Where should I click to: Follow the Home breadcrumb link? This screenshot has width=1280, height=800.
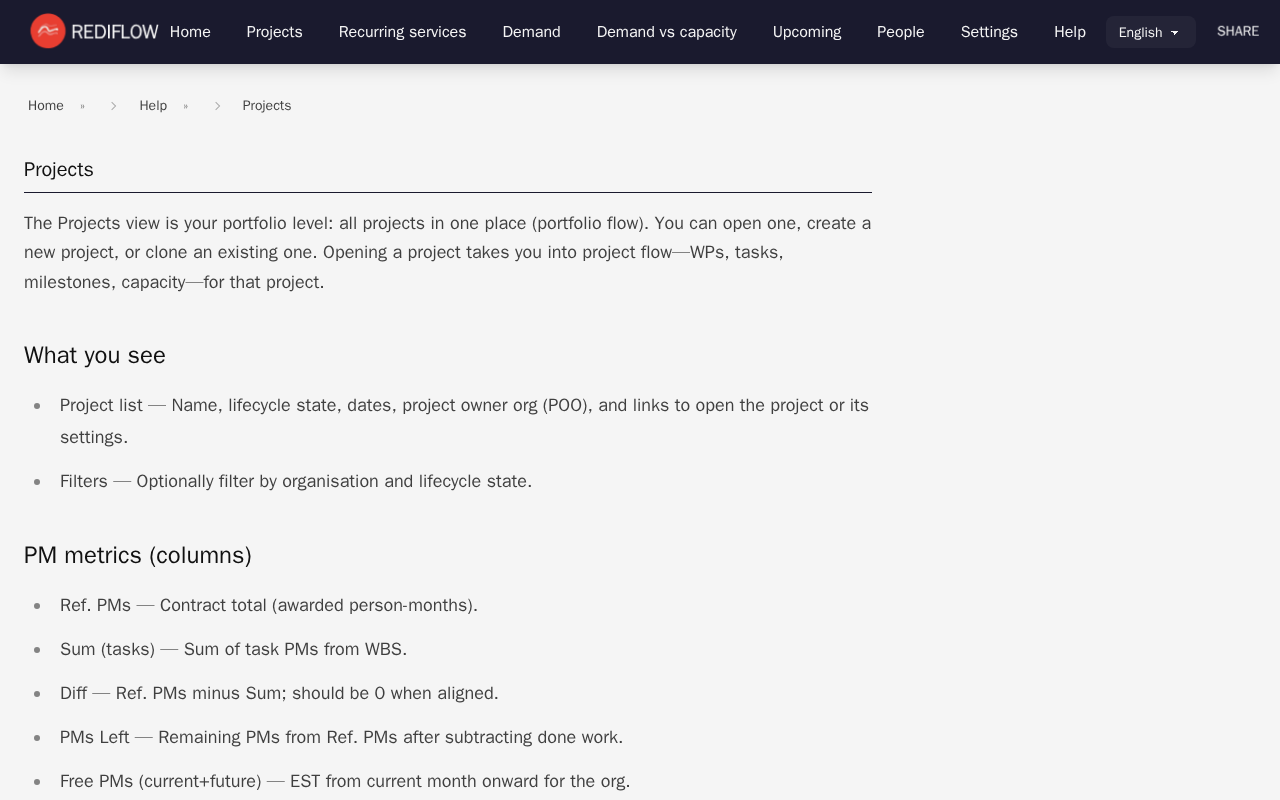pos(46,106)
